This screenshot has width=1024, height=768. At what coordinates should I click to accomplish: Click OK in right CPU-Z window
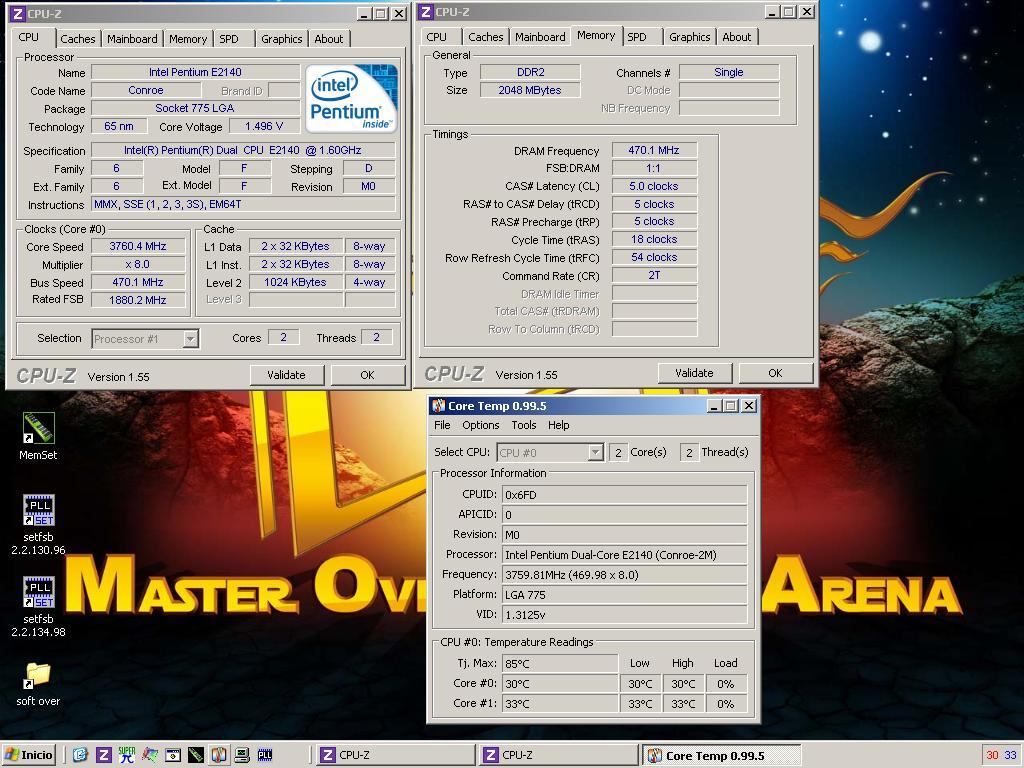(775, 373)
